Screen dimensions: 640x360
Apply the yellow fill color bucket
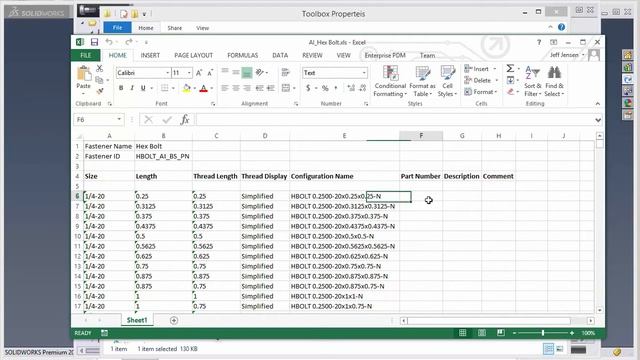point(187,88)
